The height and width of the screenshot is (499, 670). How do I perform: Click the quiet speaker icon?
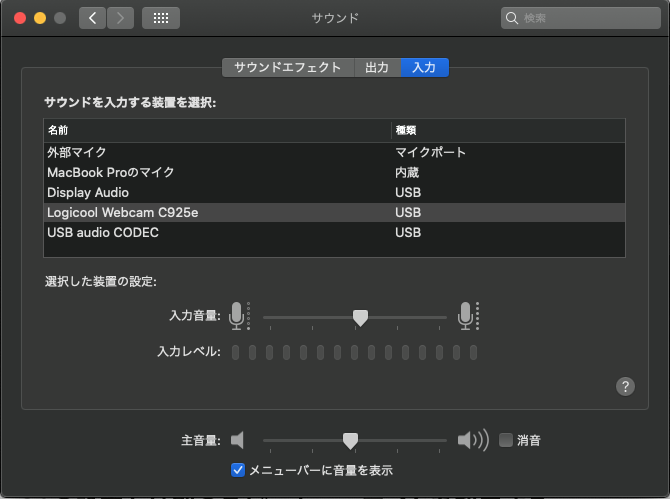237,440
